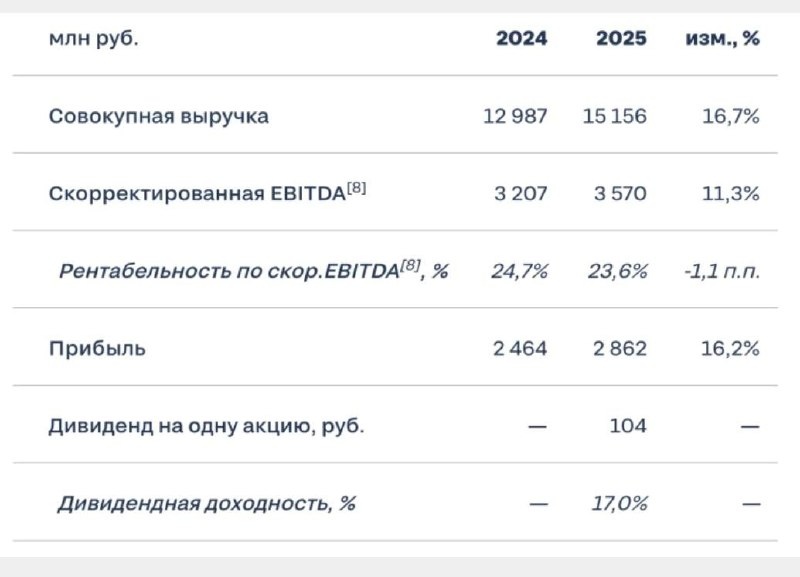Click revenue value 12 987
This screenshot has height=577, width=800.
(515, 116)
